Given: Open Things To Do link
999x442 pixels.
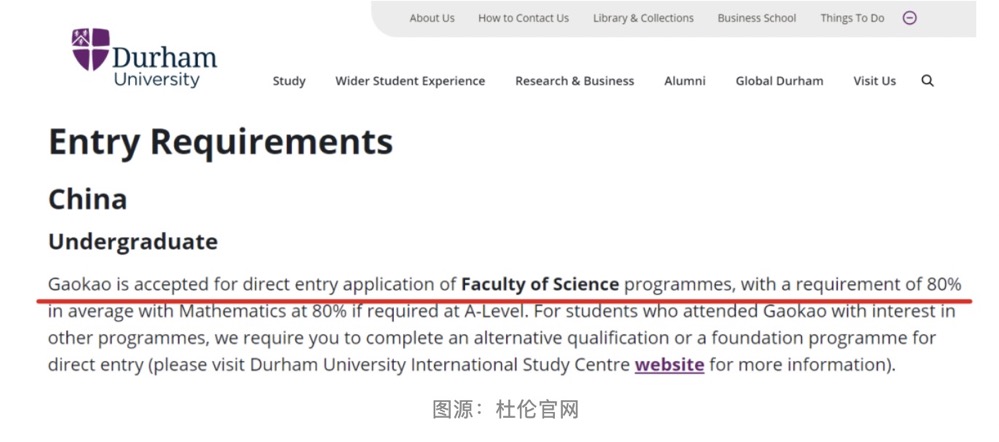Looking at the screenshot, I should [852, 18].
